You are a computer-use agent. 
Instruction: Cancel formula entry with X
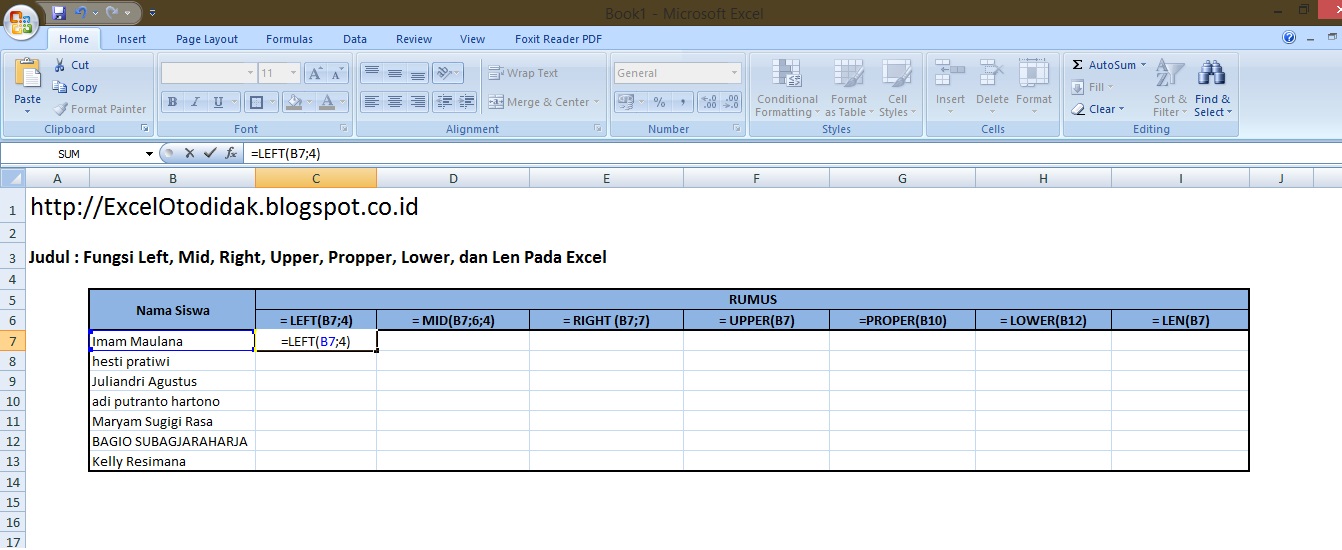tap(189, 153)
